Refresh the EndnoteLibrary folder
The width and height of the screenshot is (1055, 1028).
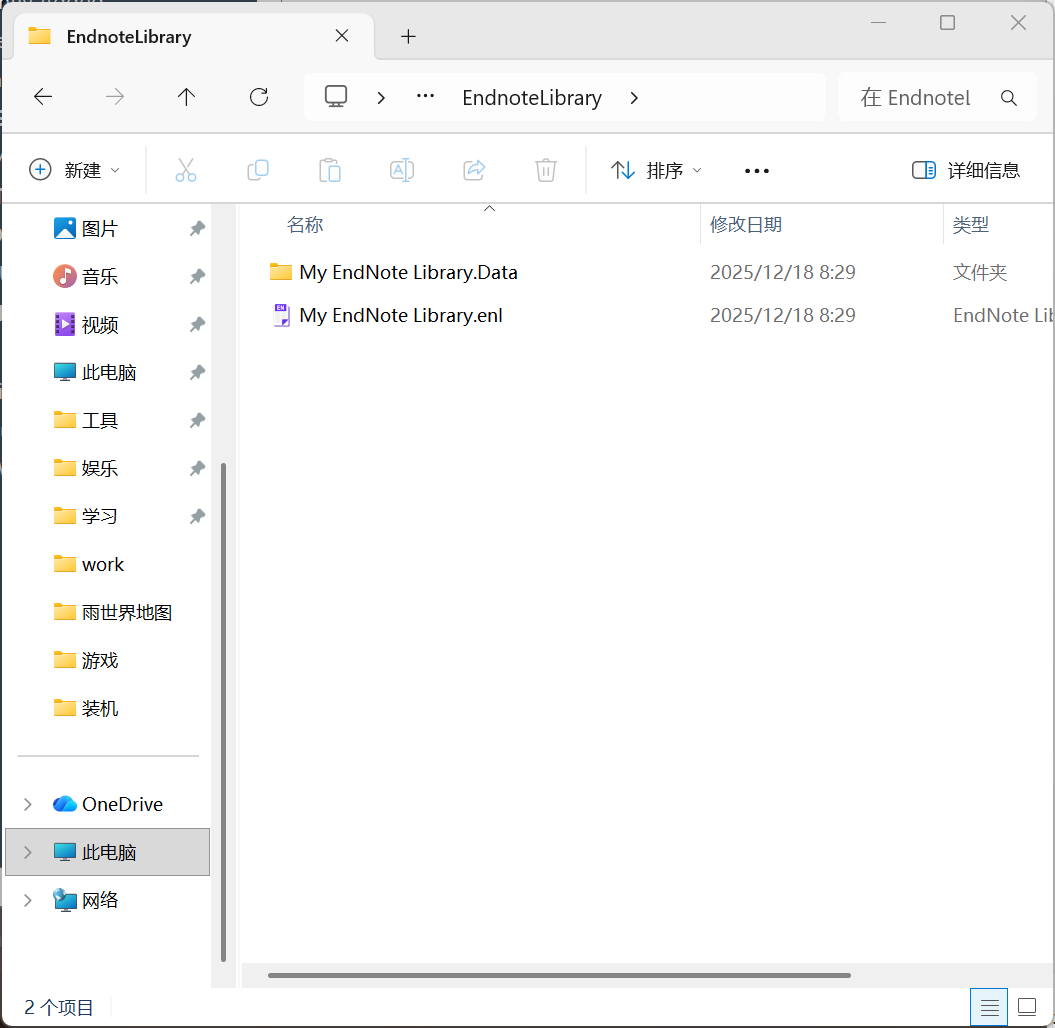pos(259,97)
